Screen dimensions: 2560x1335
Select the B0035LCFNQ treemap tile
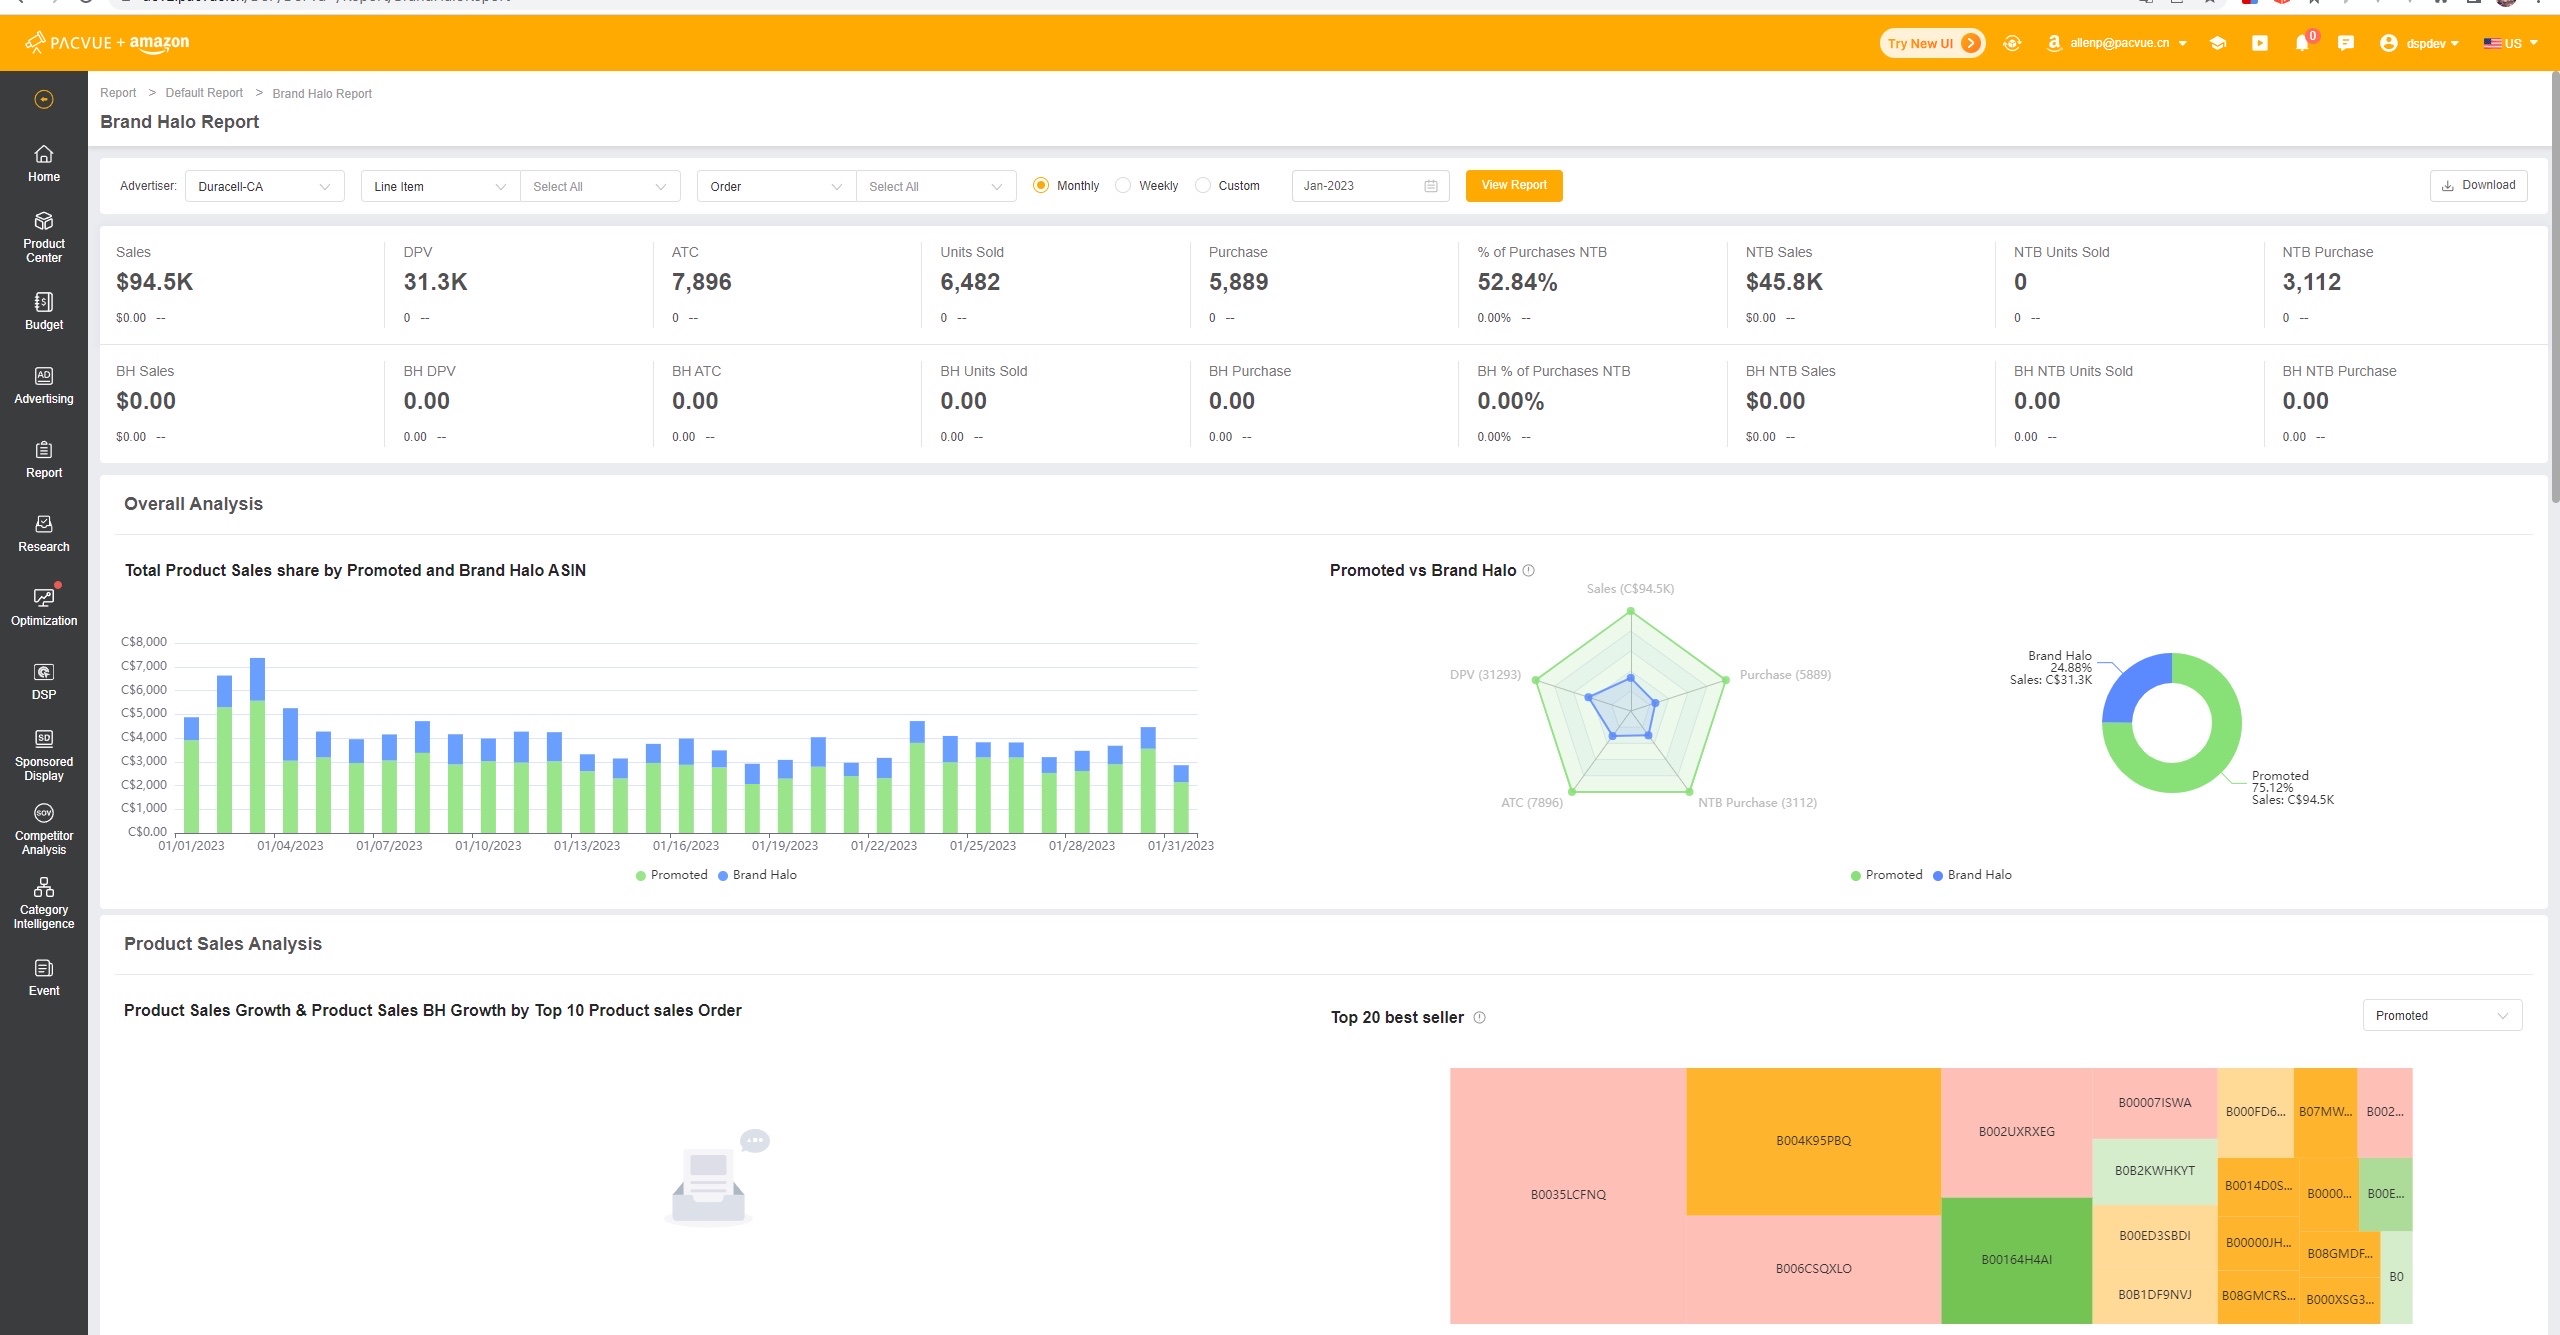click(x=1568, y=1195)
